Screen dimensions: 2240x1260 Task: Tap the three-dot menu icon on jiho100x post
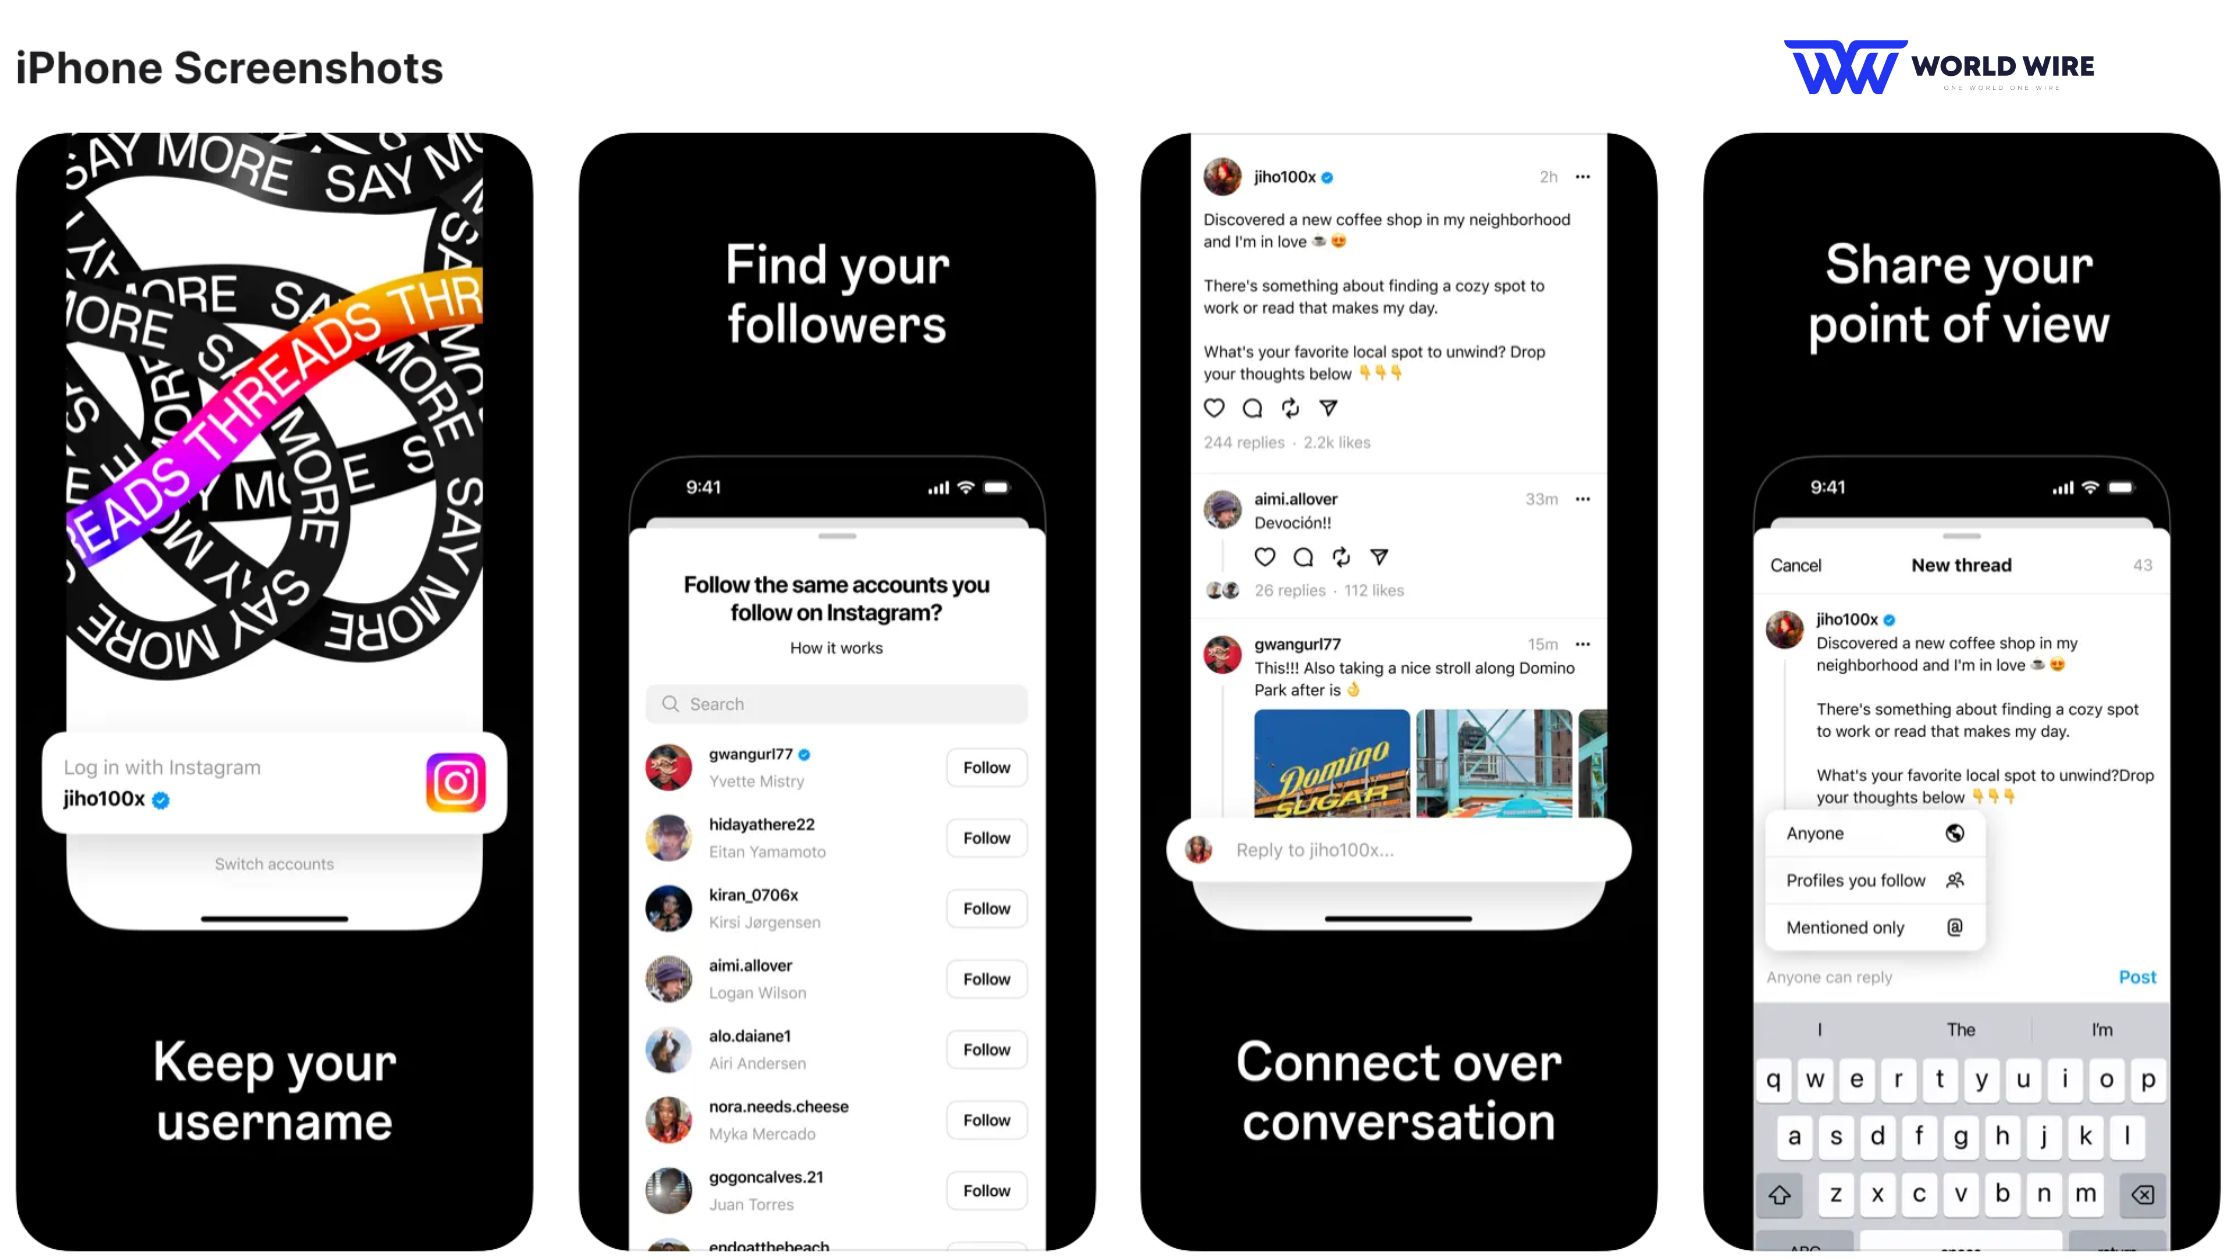(1589, 174)
